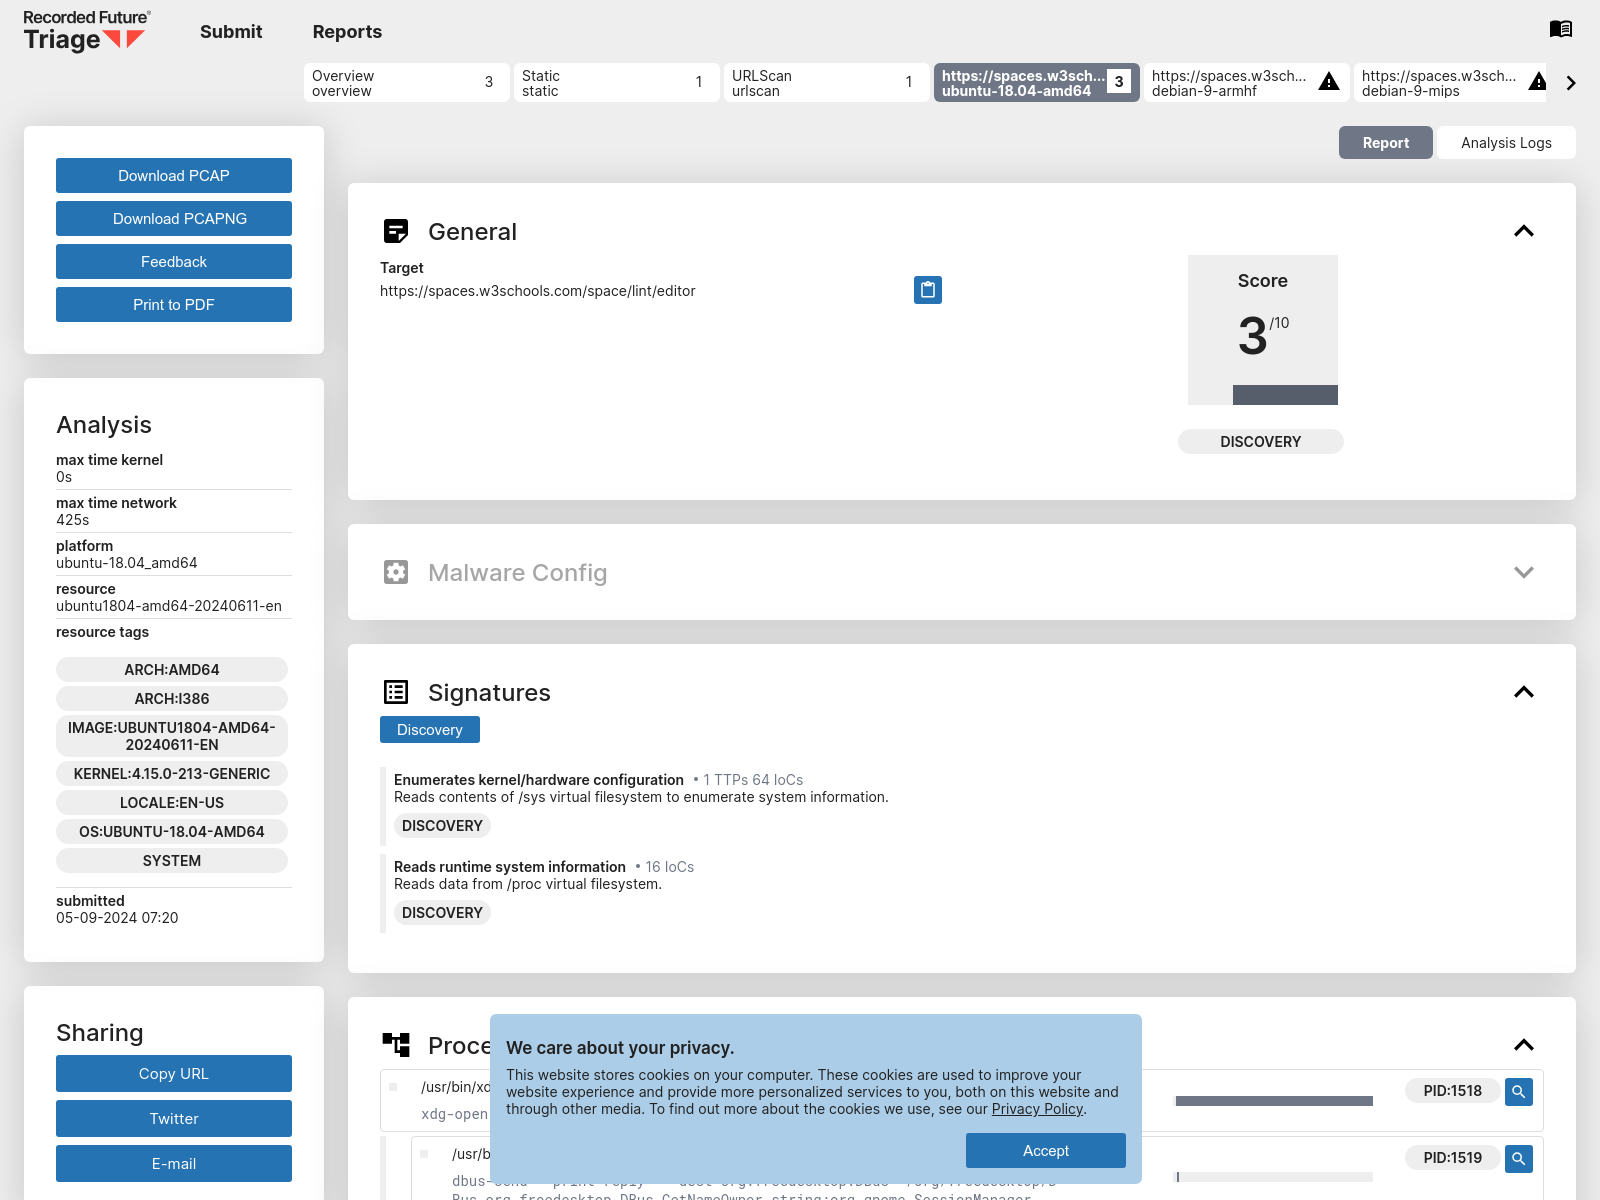
Task: Click Download PCAPNG button
Action: click(x=174, y=218)
